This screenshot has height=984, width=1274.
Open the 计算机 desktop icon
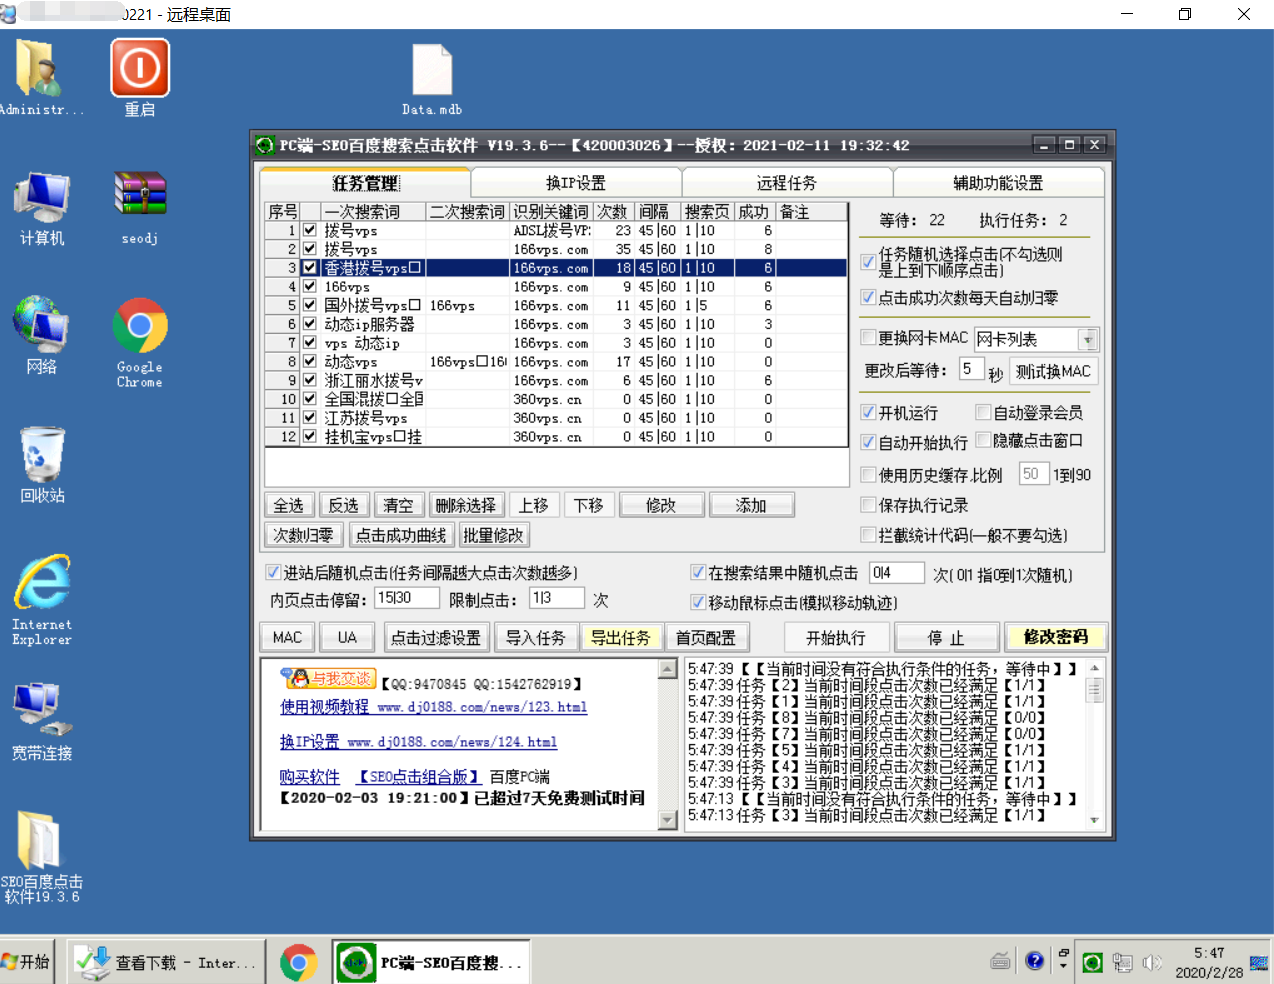click(x=42, y=208)
